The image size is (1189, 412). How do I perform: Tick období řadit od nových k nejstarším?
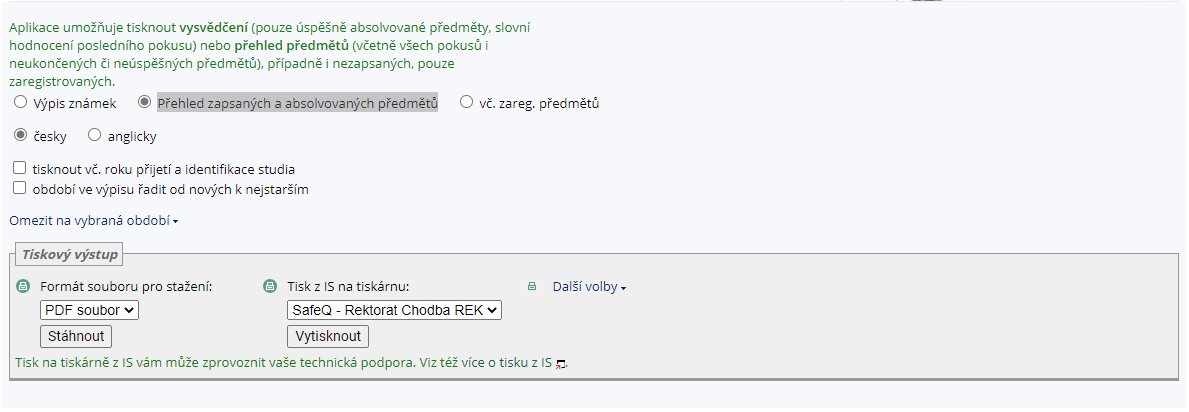[20, 188]
